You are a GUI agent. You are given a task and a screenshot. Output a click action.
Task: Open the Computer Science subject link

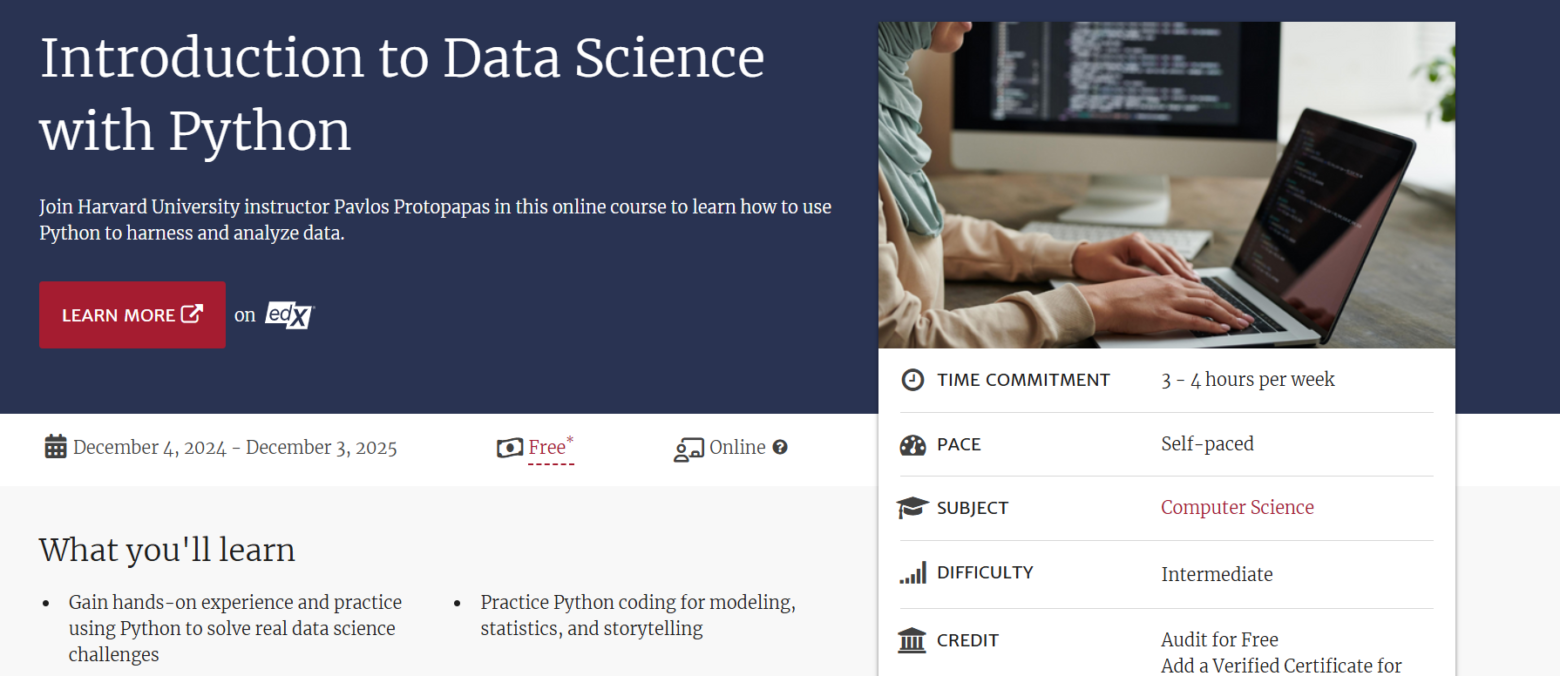coord(1237,508)
